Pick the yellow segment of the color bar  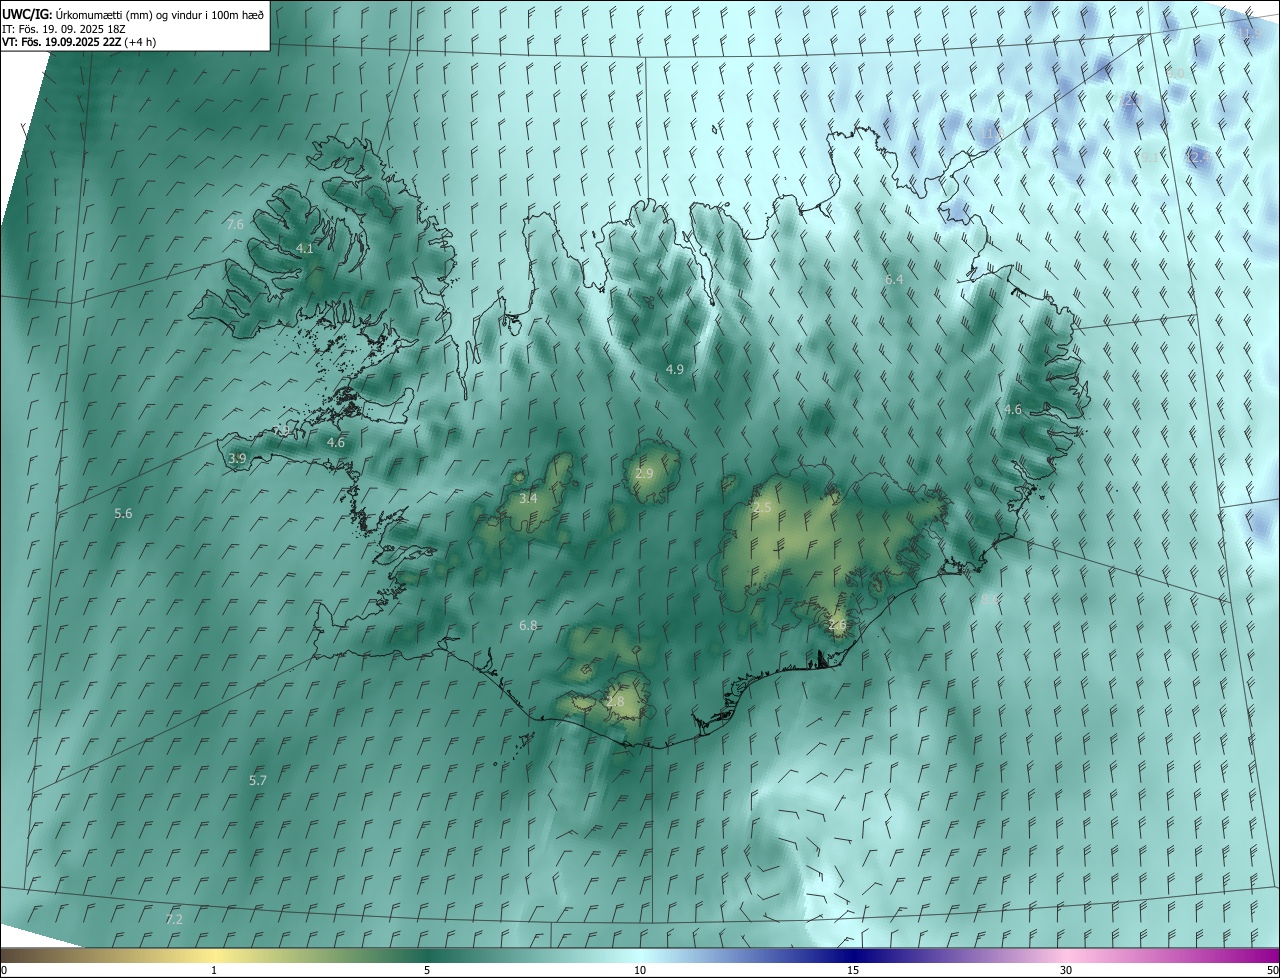pos(214,955)
